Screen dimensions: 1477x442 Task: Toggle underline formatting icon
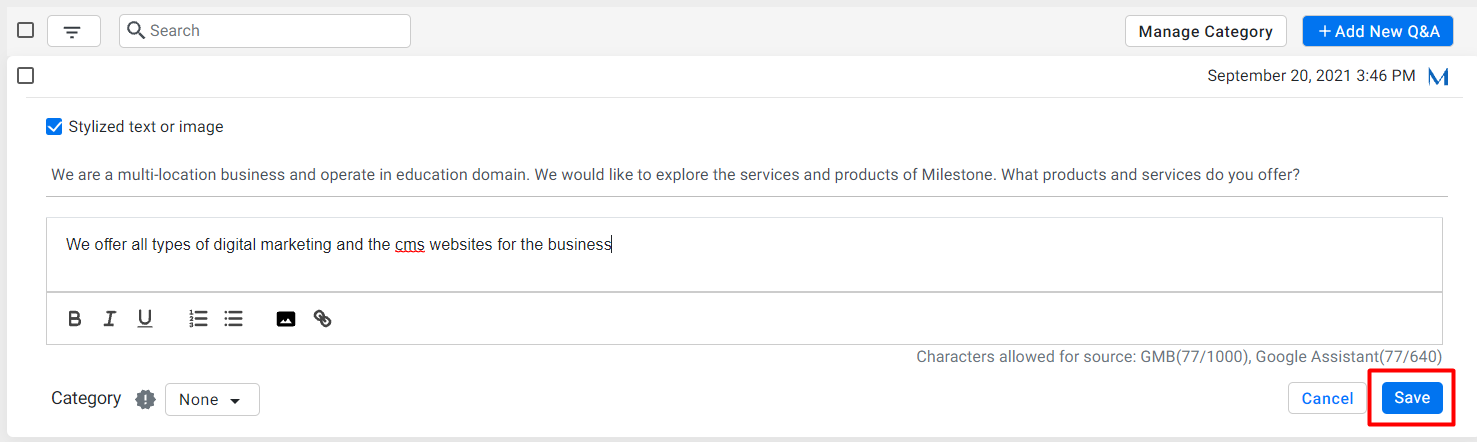pos(145,319)
